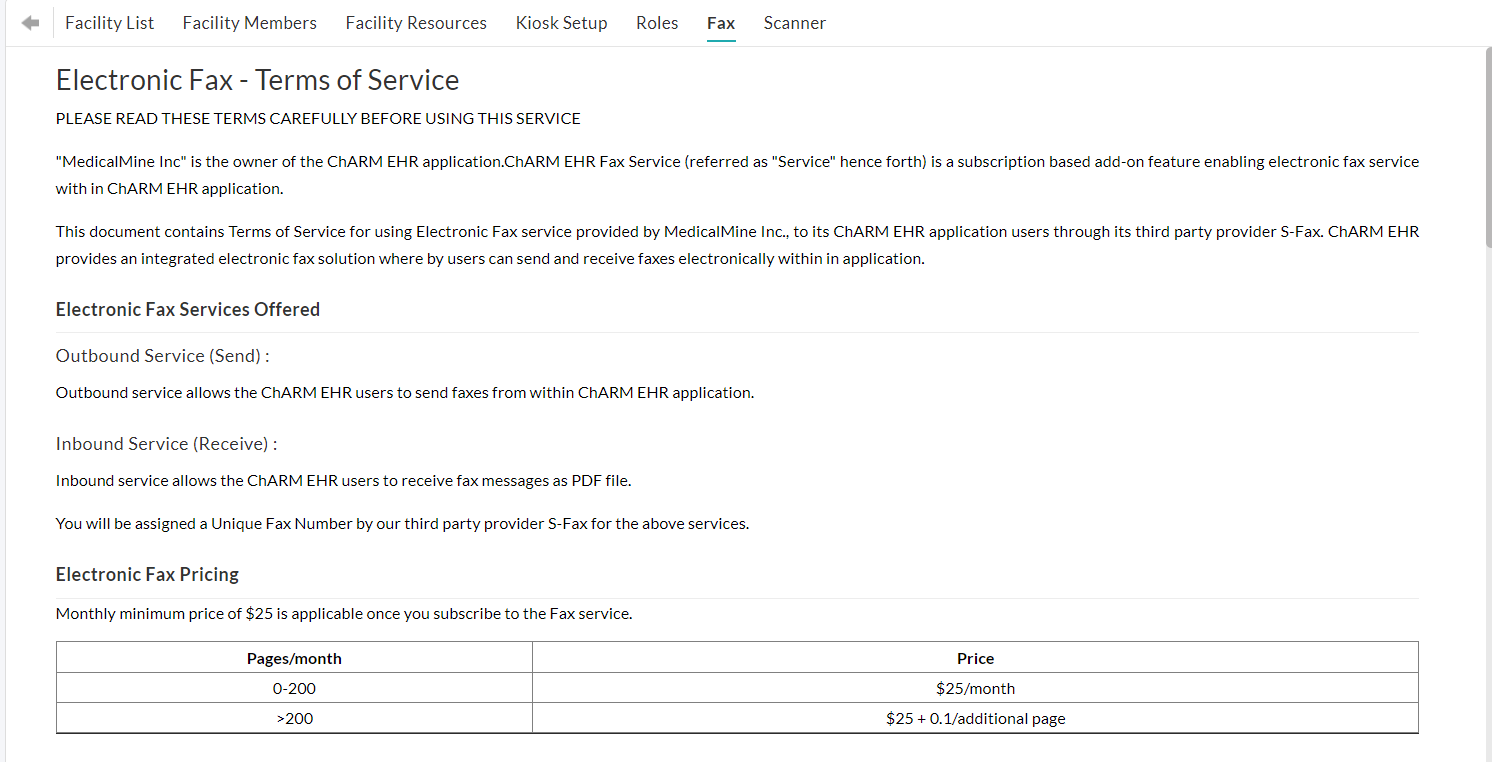Screen dimensions: 1492x762
Task: Click the $25 + 0.1/additional page cell
Action: point(975,718)
